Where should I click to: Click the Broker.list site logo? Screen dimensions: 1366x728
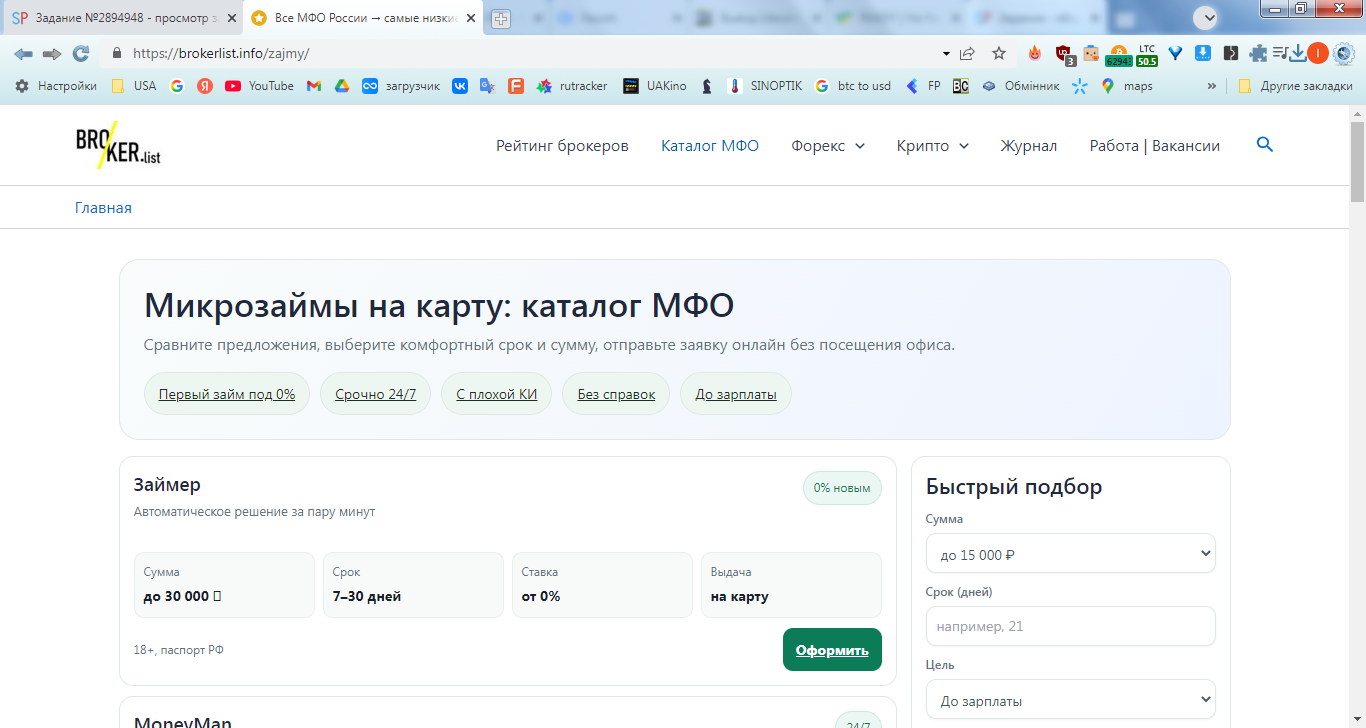click(117, 145)
